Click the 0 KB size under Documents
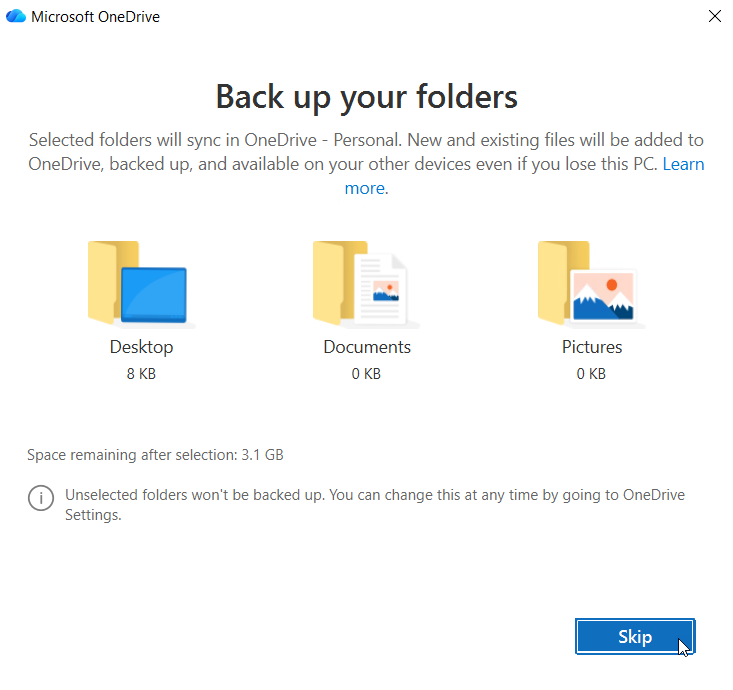The height and width of the screenshot is (690, 733). point(366,375)
